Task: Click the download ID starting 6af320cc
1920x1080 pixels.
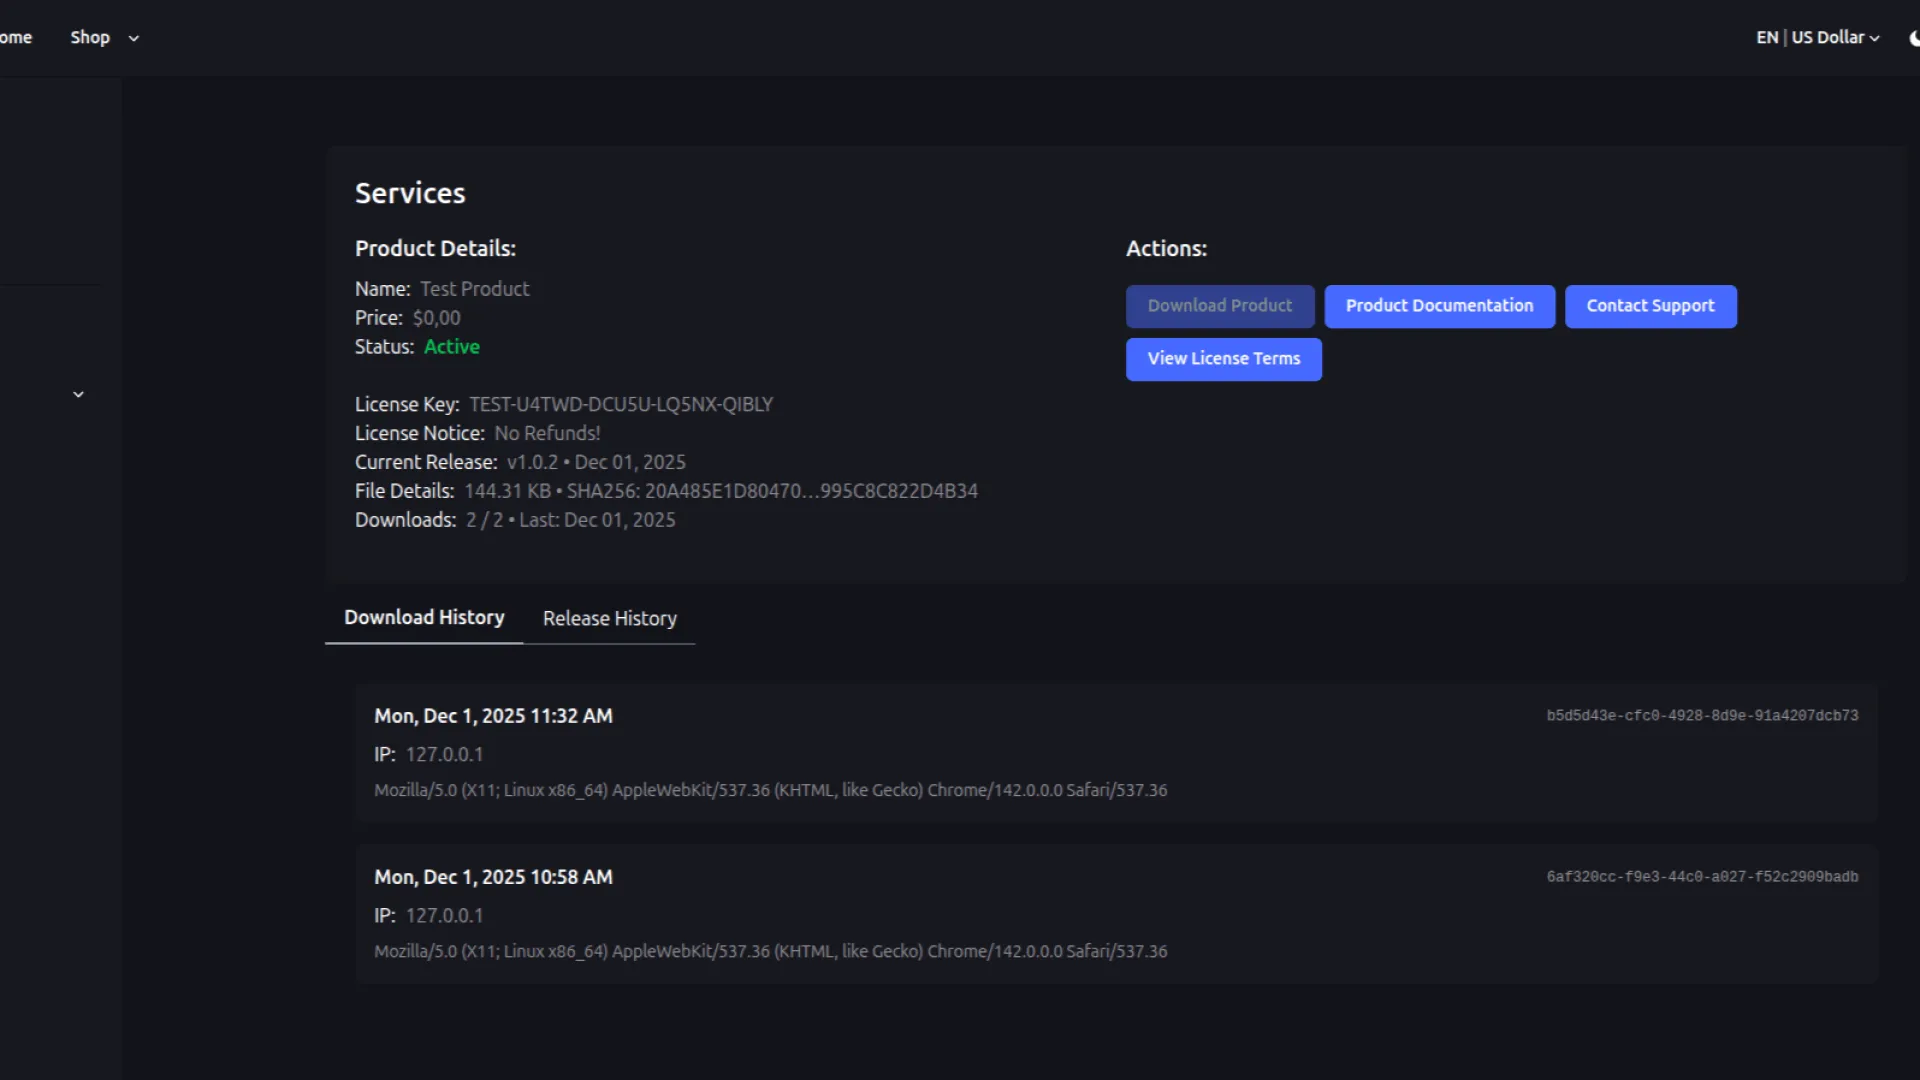Action: point(1701,877)
